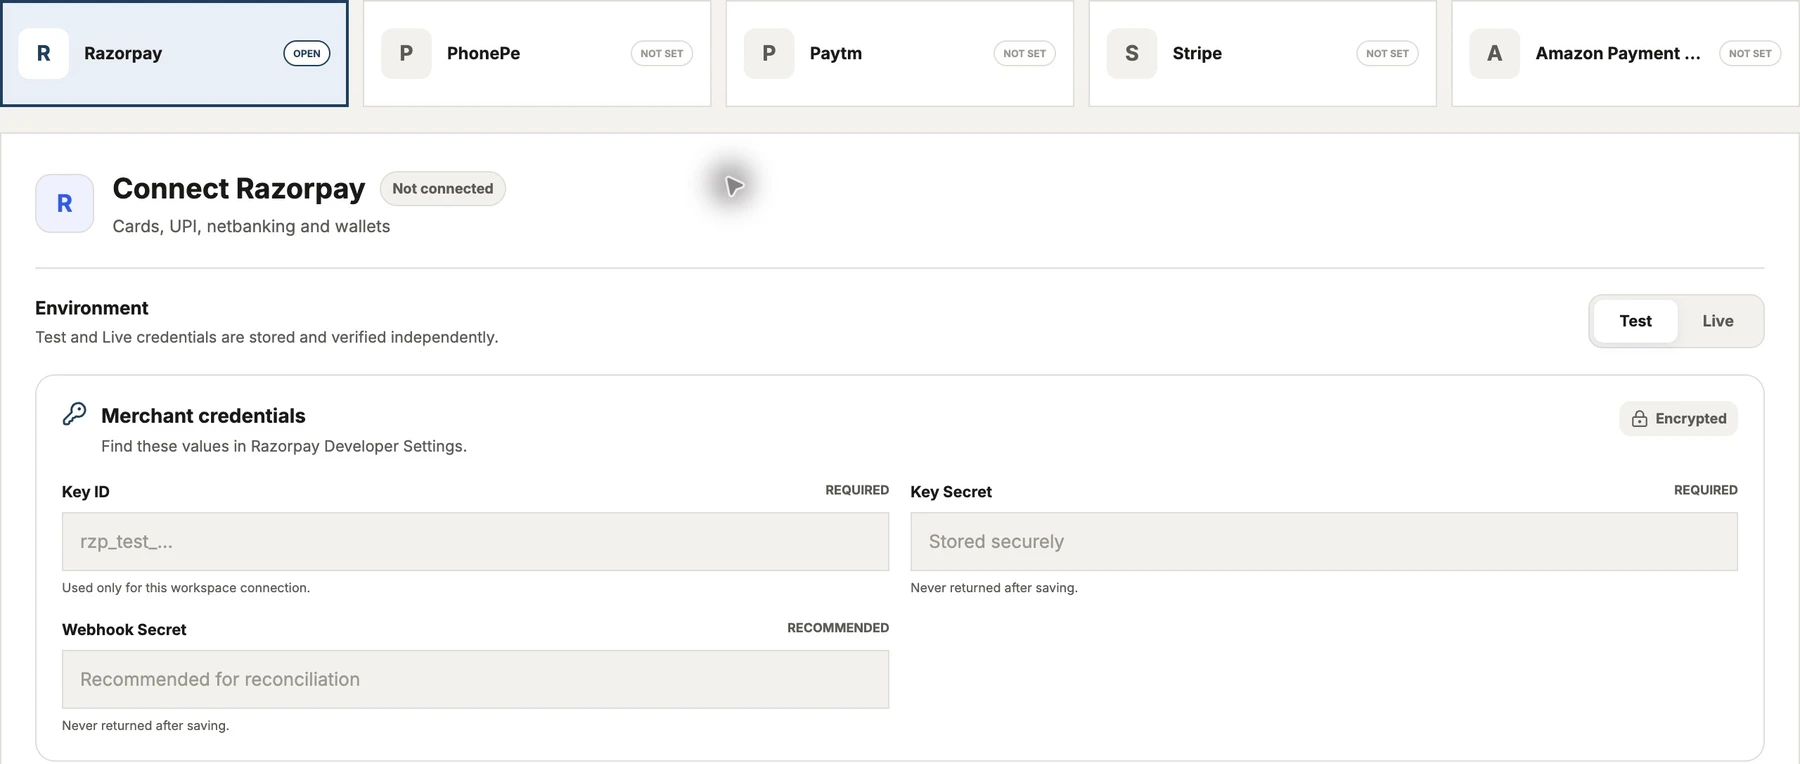Focus the Key ID input field
1800x764 pixels.
pos(475,542)
